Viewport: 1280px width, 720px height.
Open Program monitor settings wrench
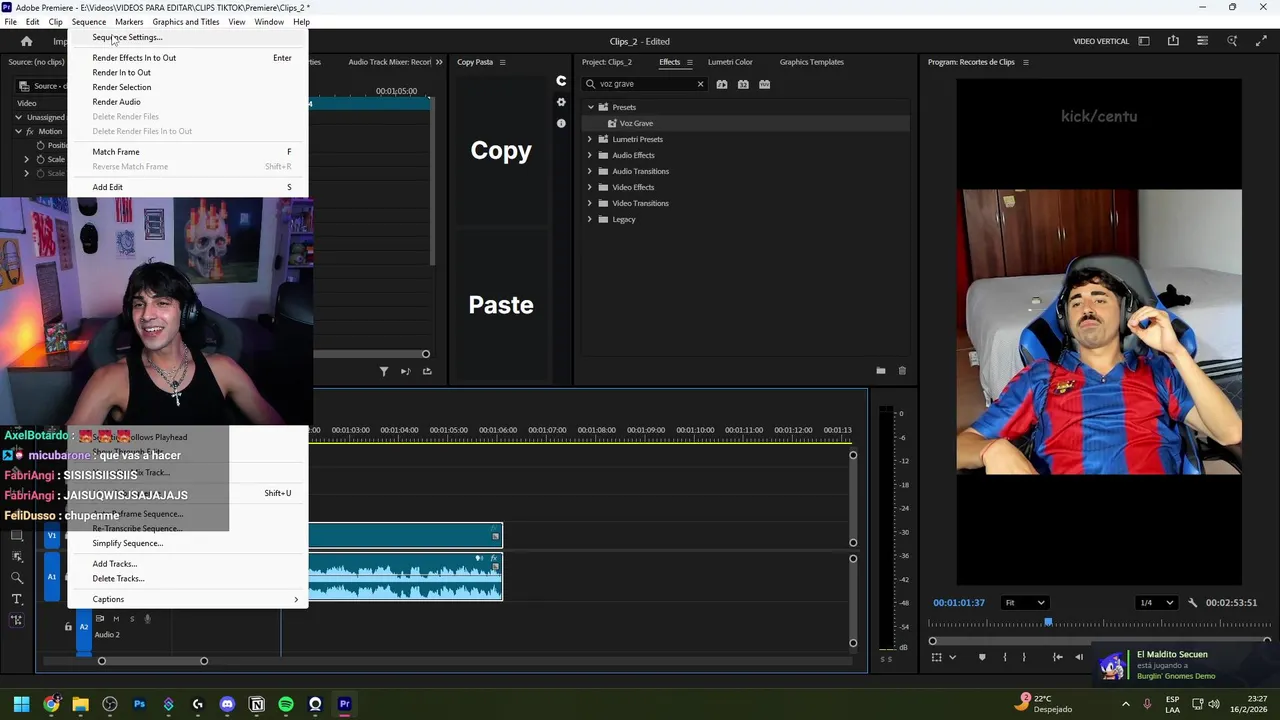1192,603
